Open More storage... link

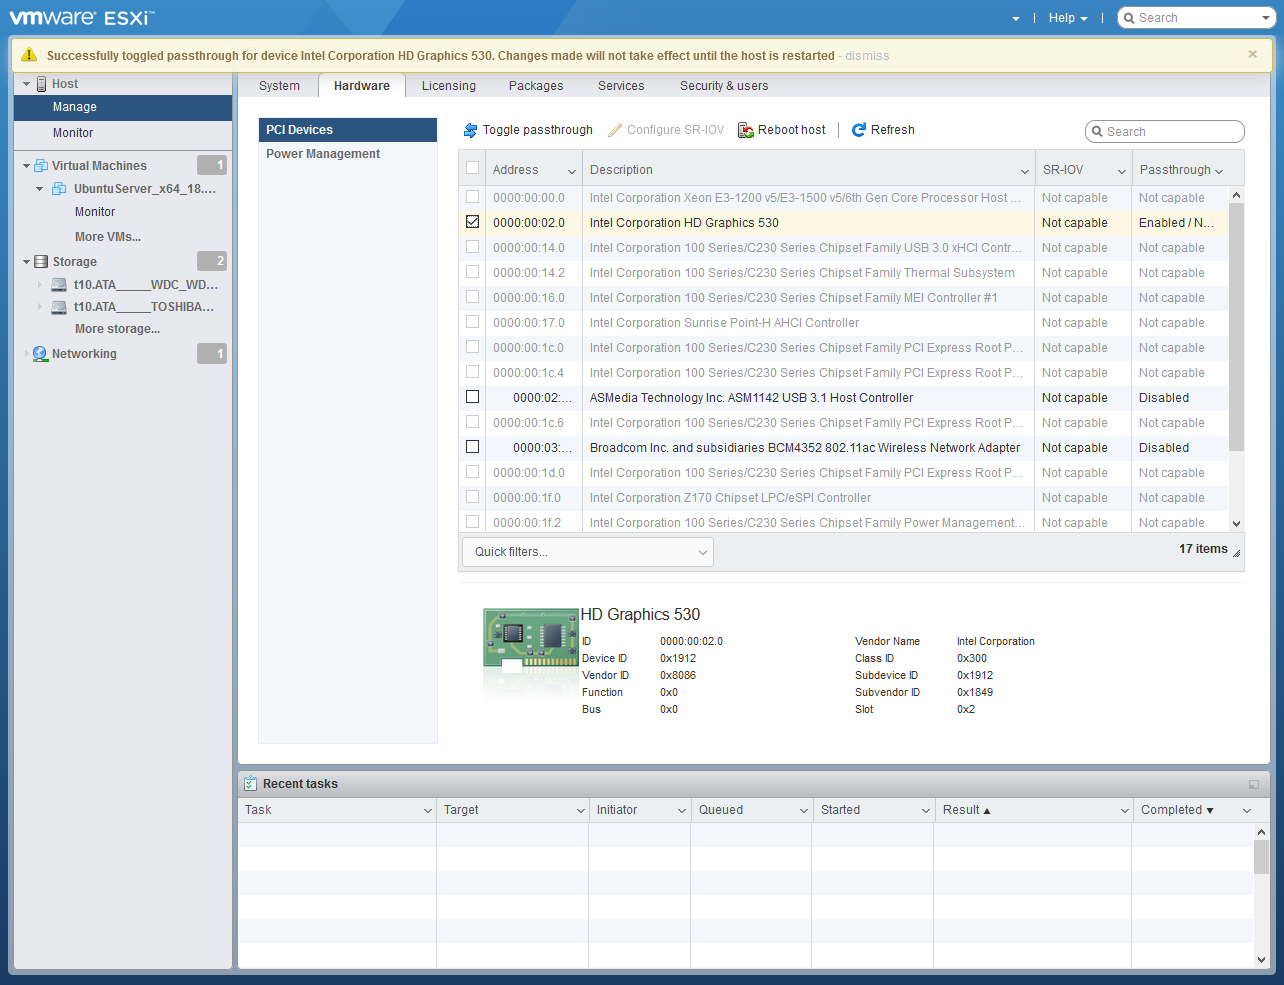117,329
